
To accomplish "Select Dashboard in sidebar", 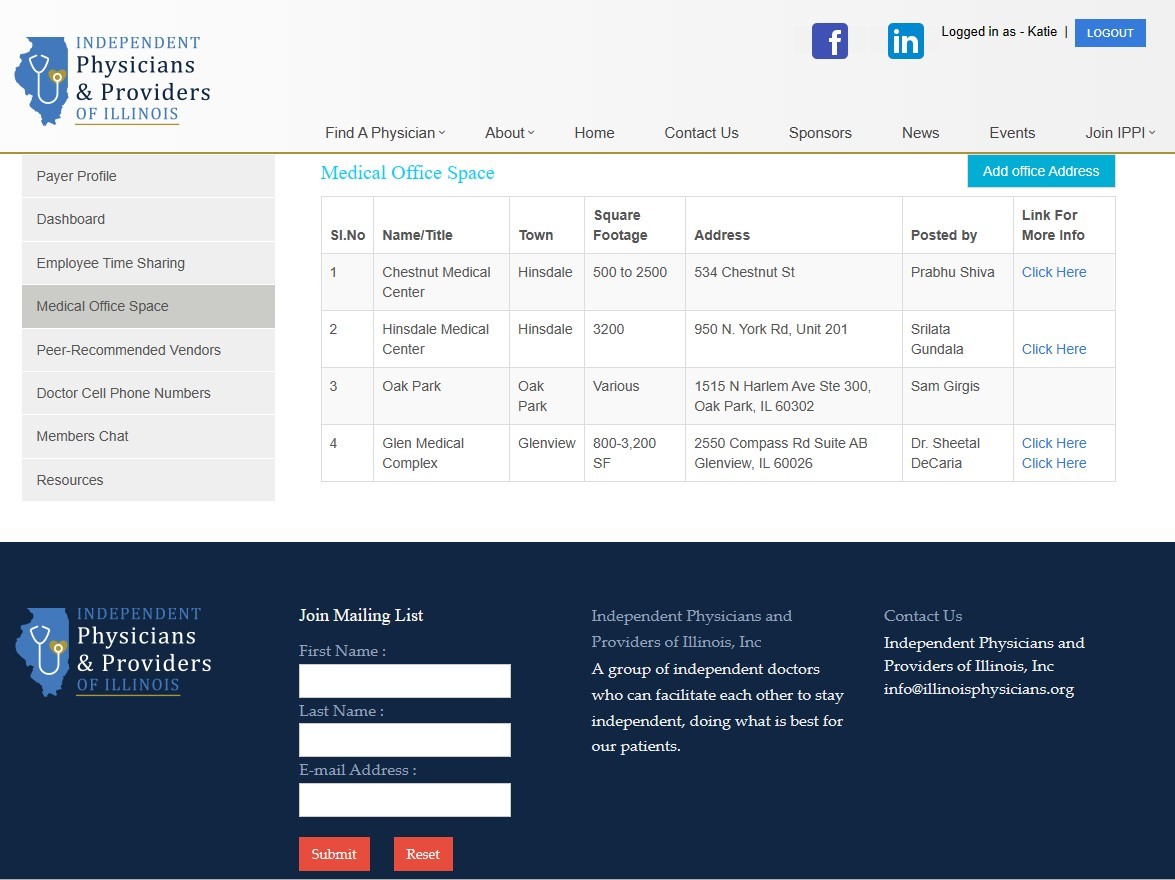I will pos(148,220).
